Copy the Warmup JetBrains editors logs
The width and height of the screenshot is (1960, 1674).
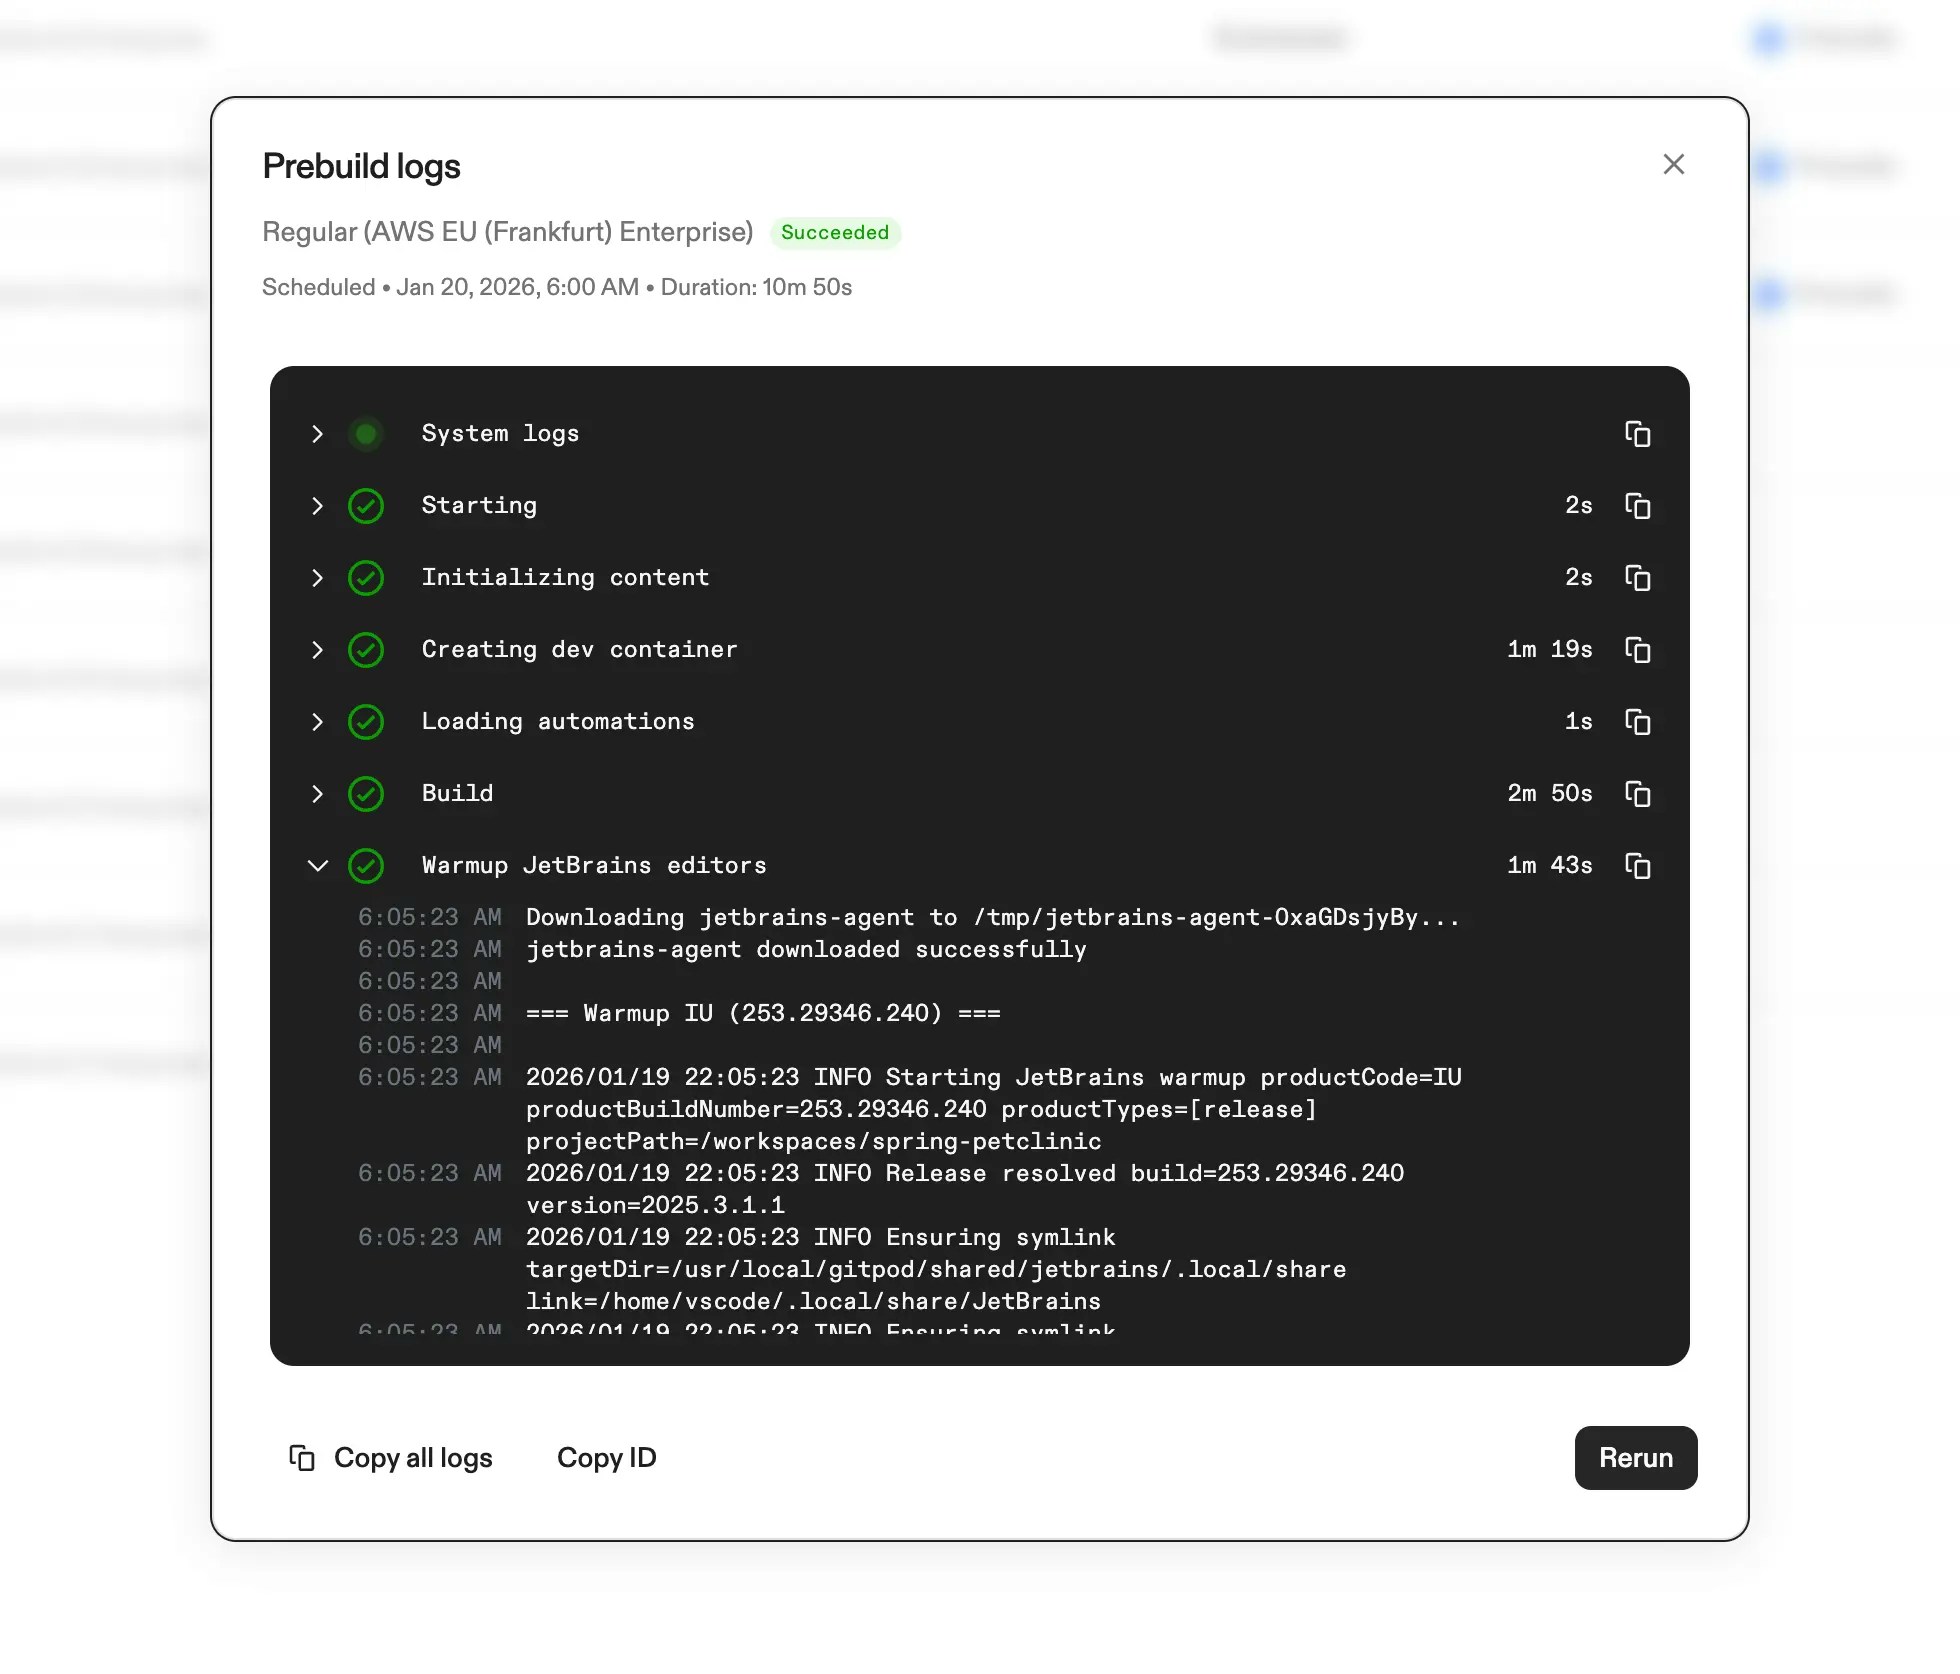pos(1638,866)
